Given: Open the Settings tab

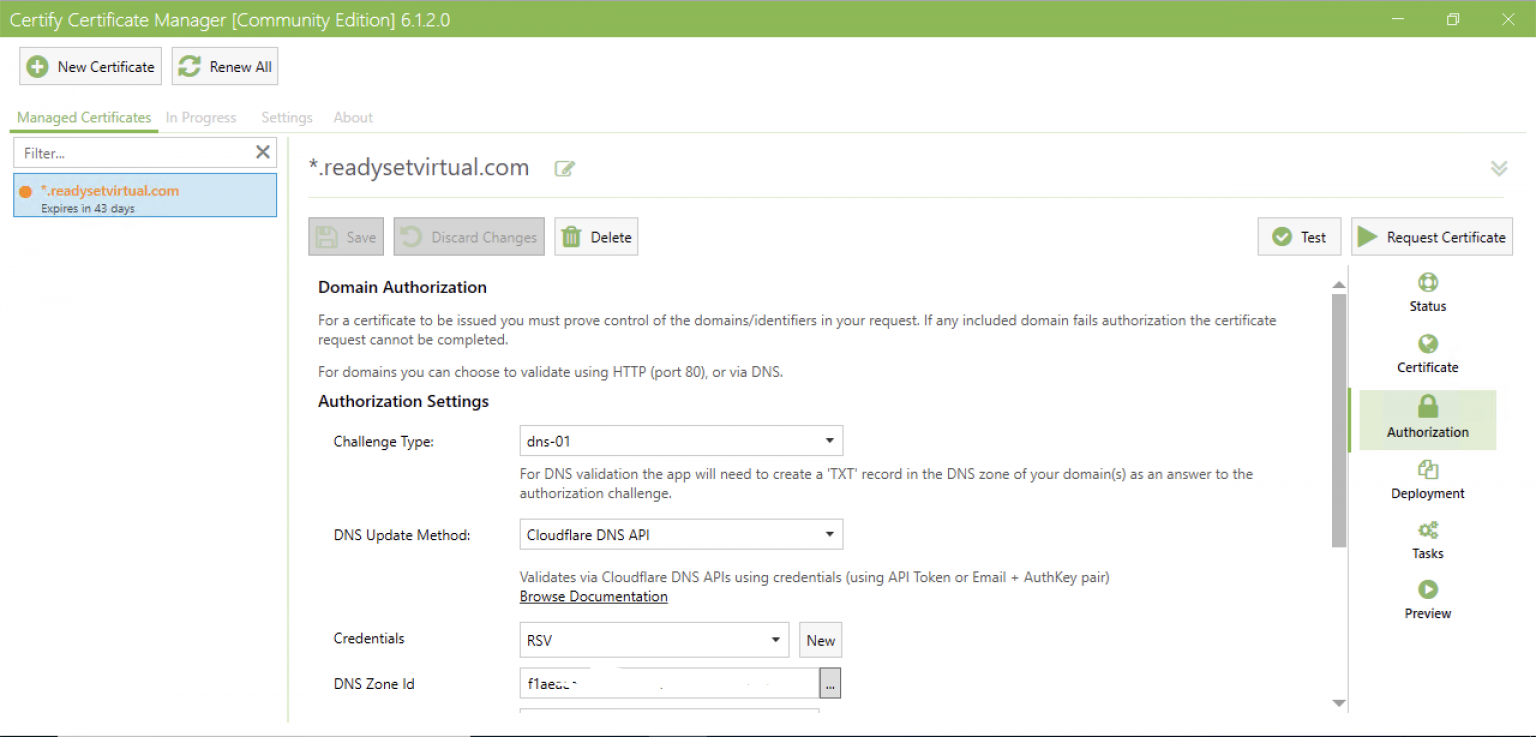Looking at the screenshot, I should (x=286, y=117).
